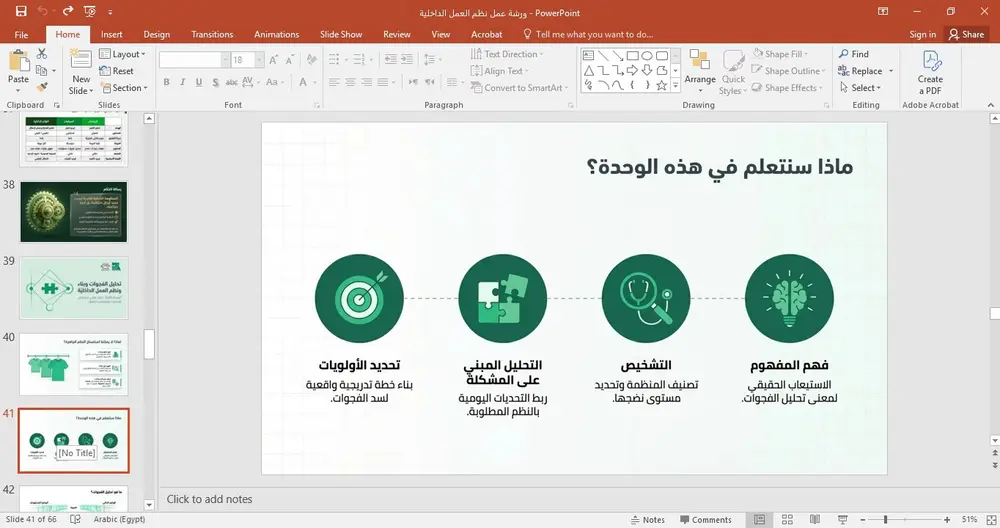This screenshot has height=528, width=1000.
Task: Open the font size dropdown
Action: coord(260,60)
